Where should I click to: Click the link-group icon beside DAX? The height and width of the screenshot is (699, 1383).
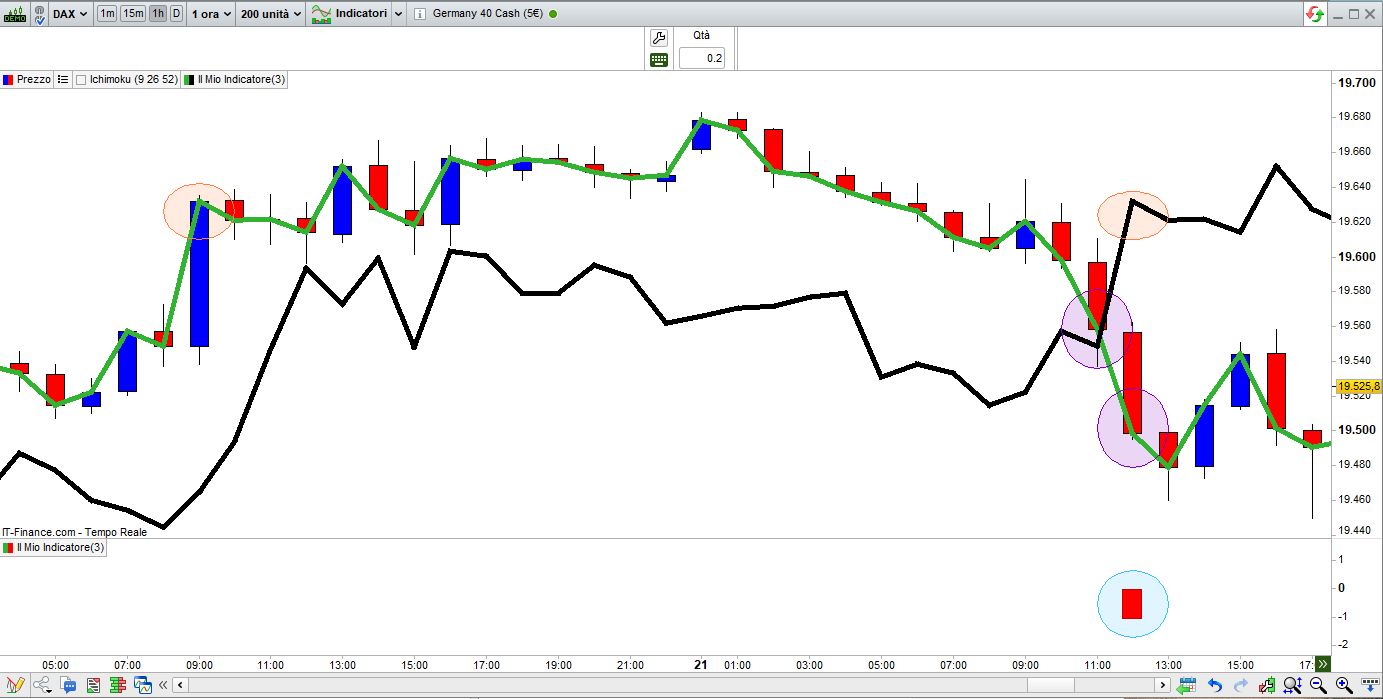tap(39, 14)
